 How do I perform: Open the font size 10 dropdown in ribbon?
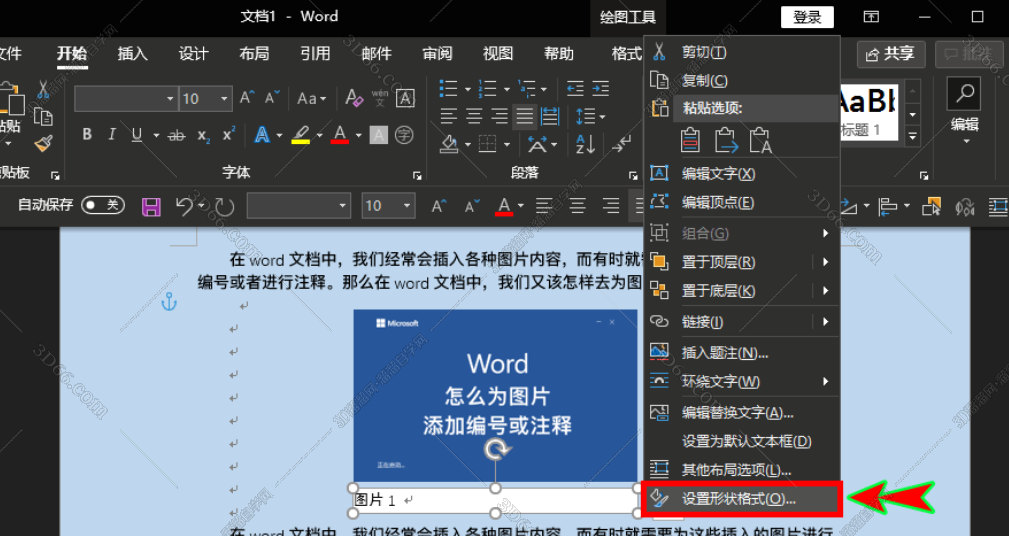click(x=224, y=98)
